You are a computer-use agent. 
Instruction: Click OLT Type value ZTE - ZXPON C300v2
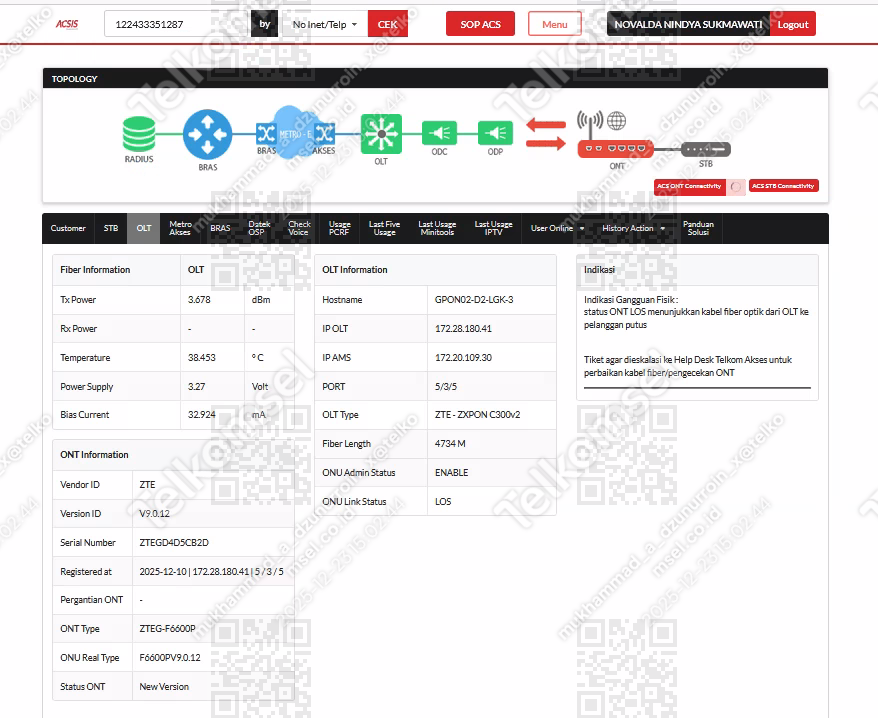477,414
